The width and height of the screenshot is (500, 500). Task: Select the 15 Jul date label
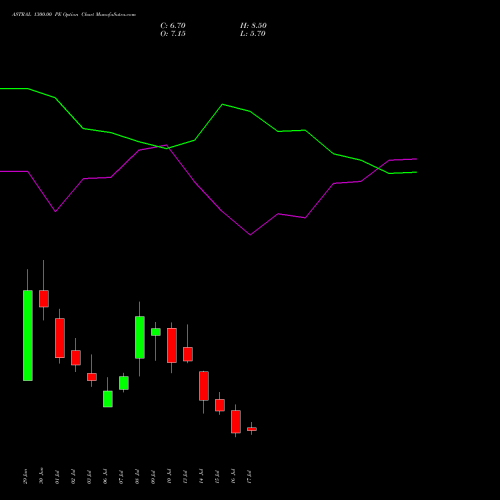pyautogui.click(x=218, y=477)
